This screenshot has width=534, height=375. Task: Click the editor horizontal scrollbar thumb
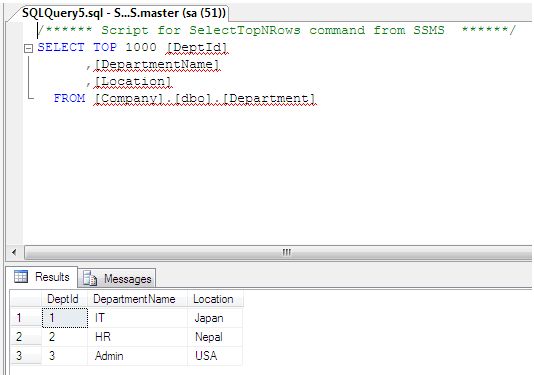pos(278,252)
